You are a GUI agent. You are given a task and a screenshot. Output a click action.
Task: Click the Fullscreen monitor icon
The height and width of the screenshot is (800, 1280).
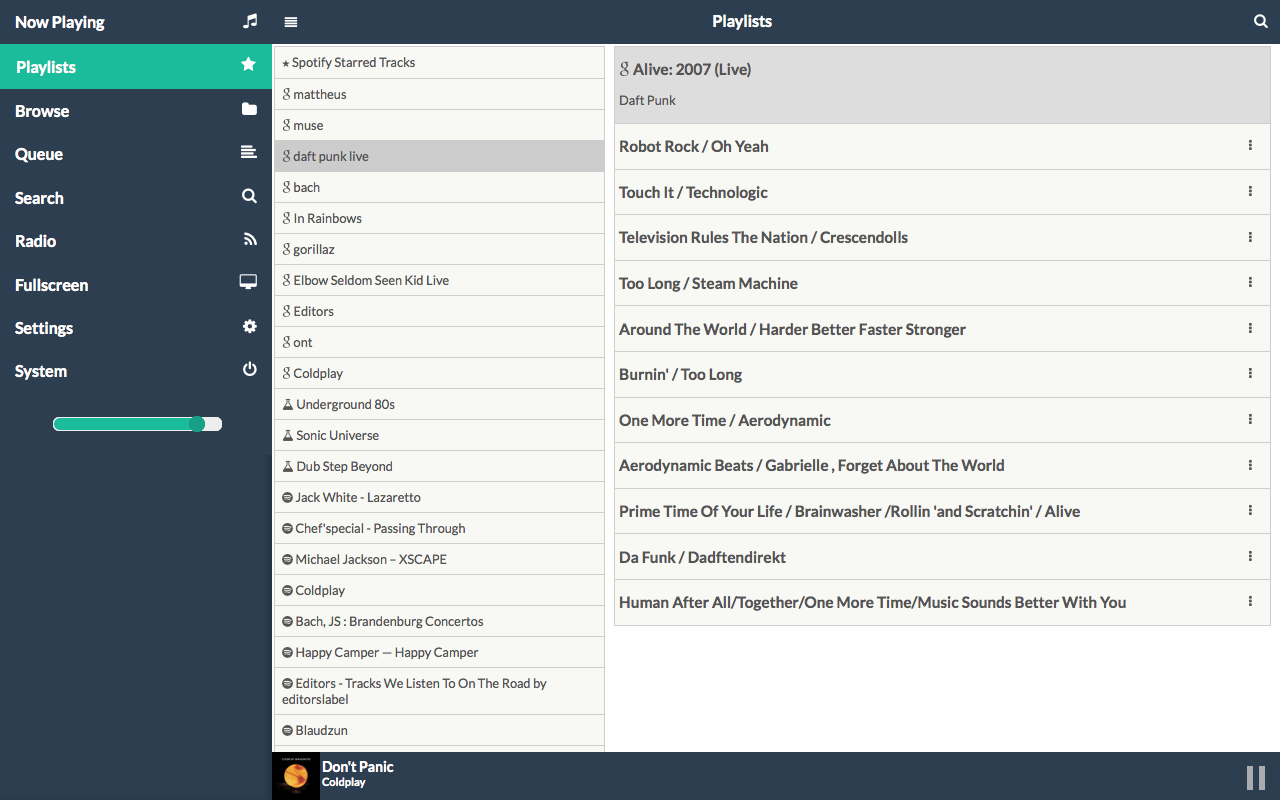click(248, 283)
